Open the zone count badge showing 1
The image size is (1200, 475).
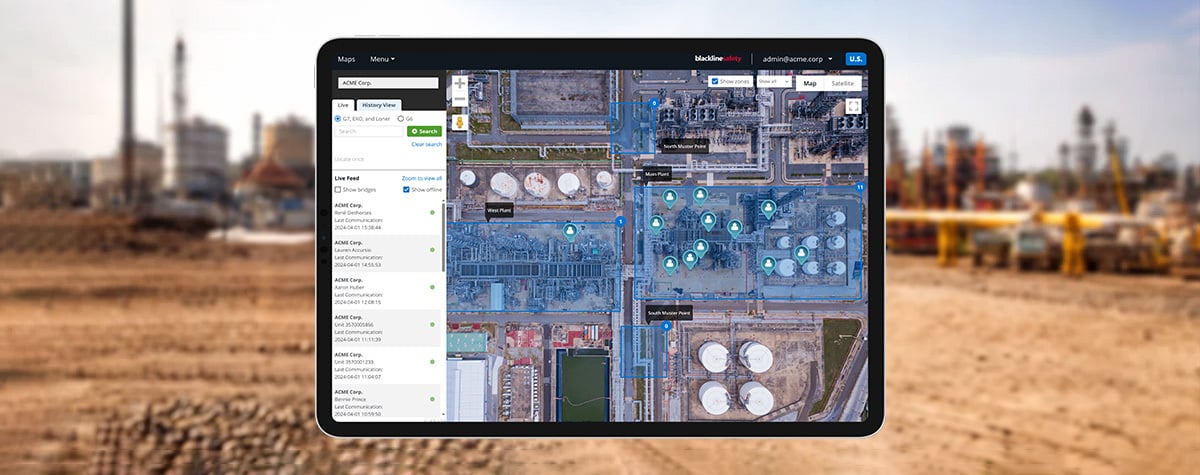click(x=620, y=222)
